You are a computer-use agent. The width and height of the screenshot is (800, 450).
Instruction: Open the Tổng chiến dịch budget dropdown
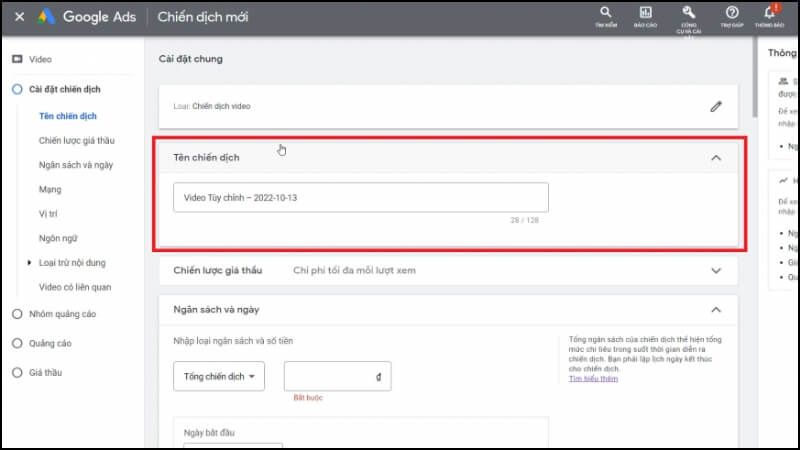[x=218, y=376]
